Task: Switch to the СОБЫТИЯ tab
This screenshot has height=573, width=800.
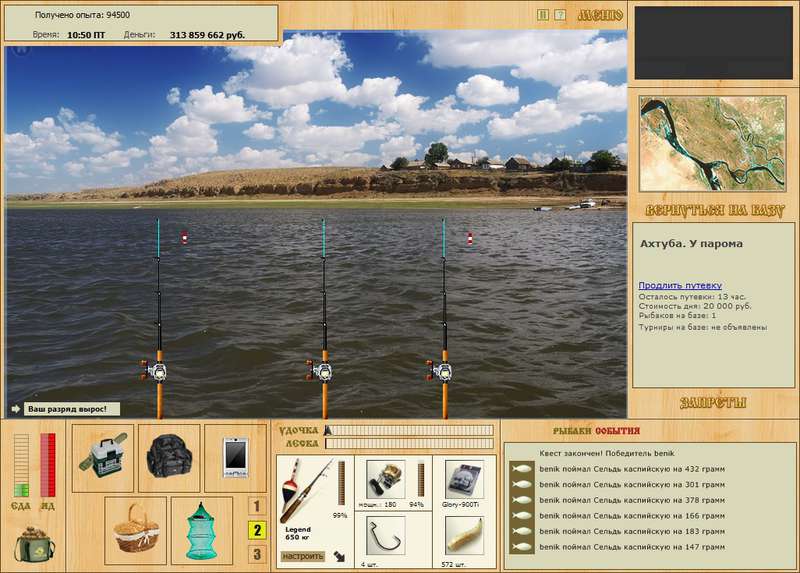Action: click(x=617, y=431)
